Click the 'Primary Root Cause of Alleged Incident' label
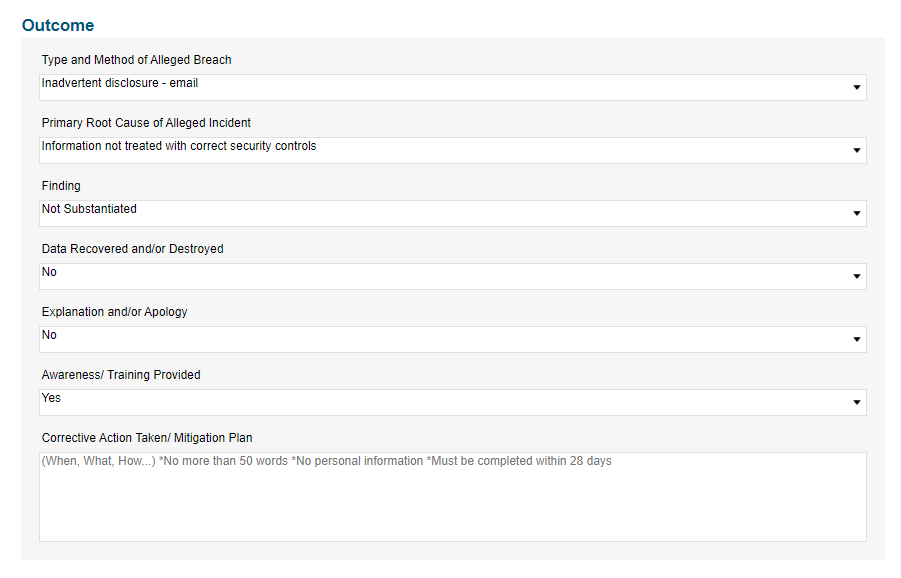Viewport: 901px width, 578px height. (146, 123)
